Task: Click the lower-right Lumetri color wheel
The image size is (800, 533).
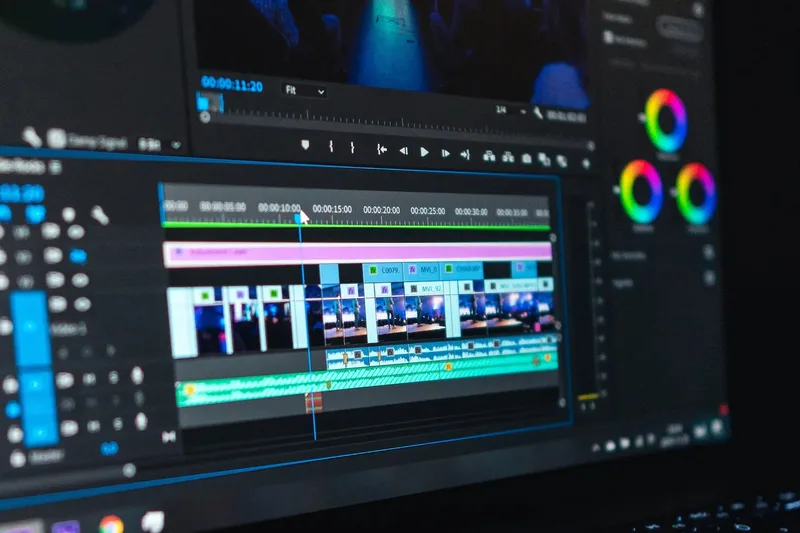Action: (696, 194)
